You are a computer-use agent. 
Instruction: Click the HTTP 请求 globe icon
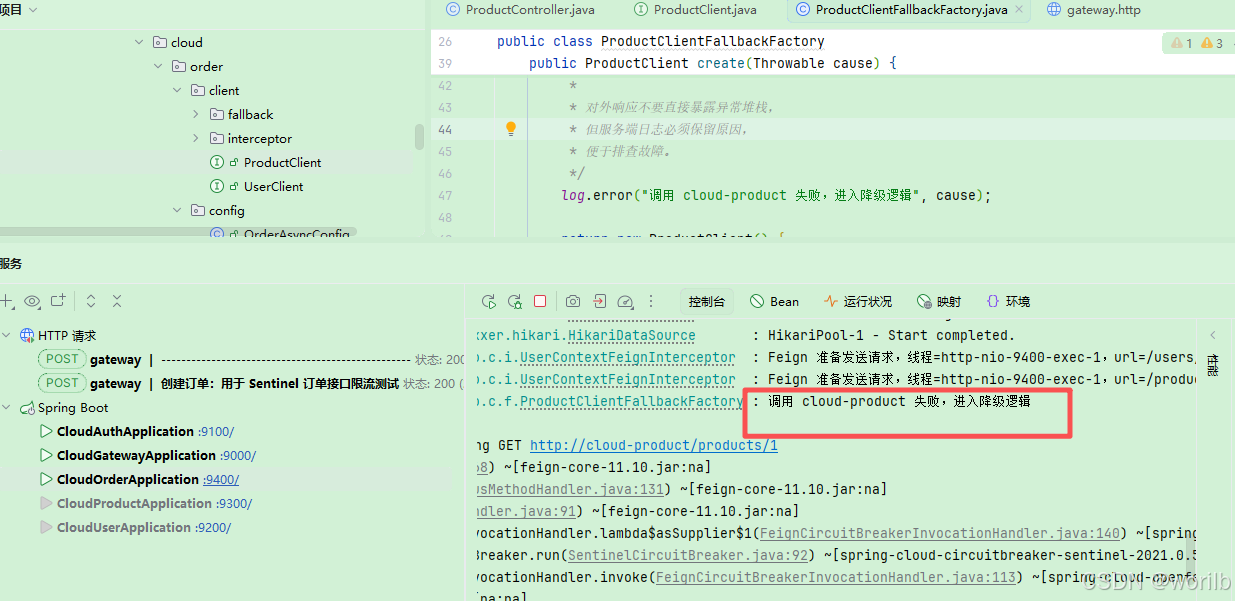click(x=27, y=336)
